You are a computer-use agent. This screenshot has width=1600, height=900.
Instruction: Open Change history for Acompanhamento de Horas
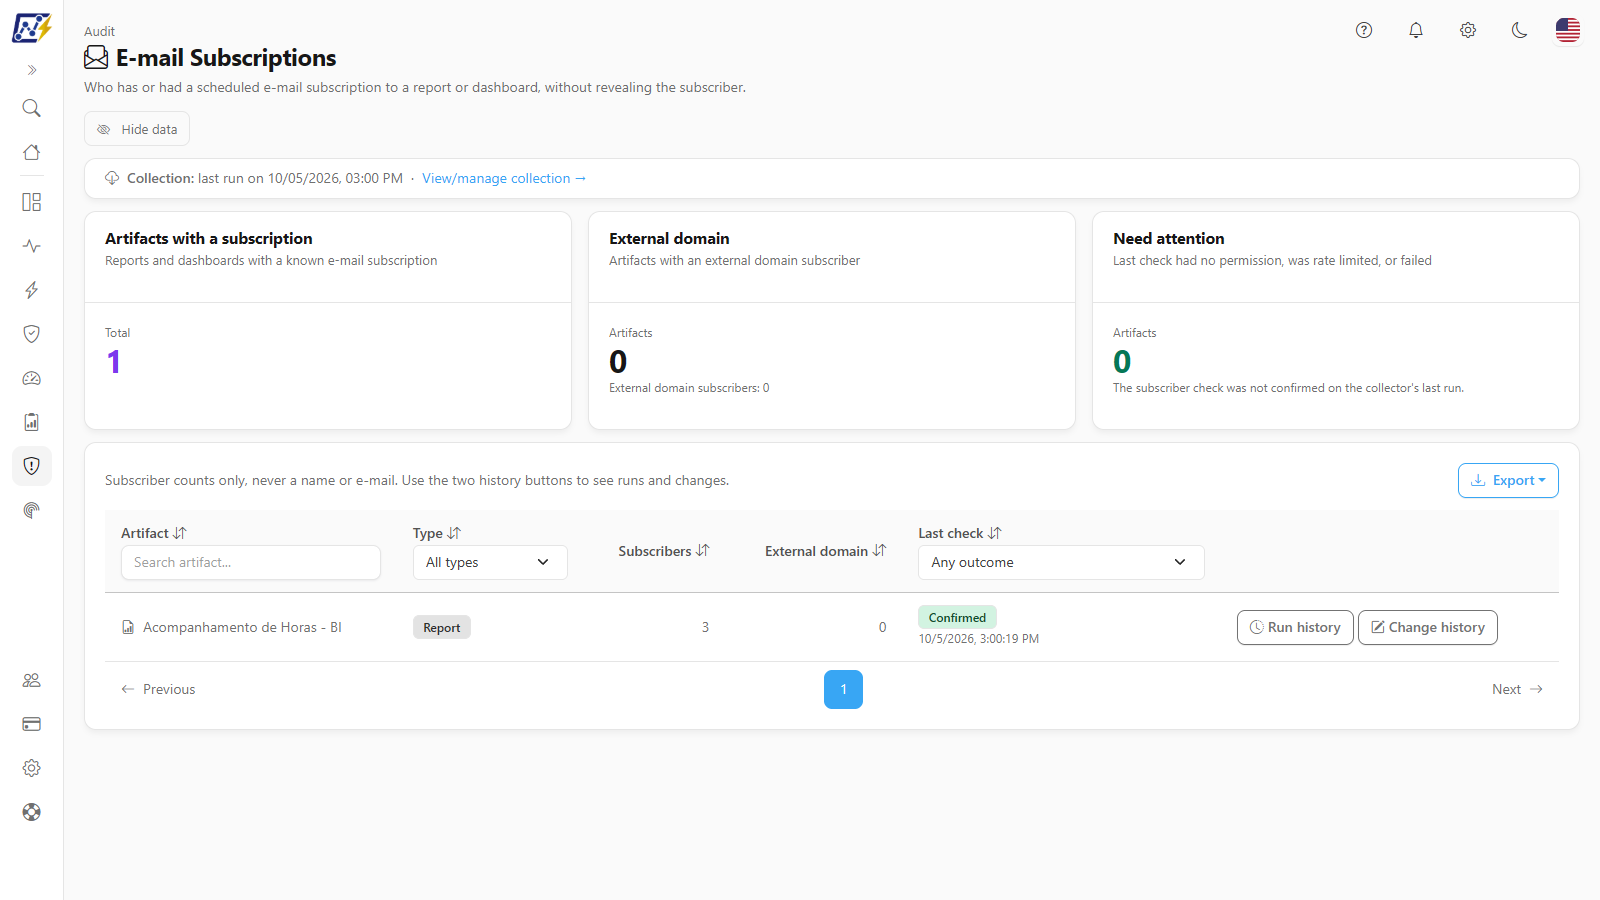pyautogui.click(x=1428, y=627)
